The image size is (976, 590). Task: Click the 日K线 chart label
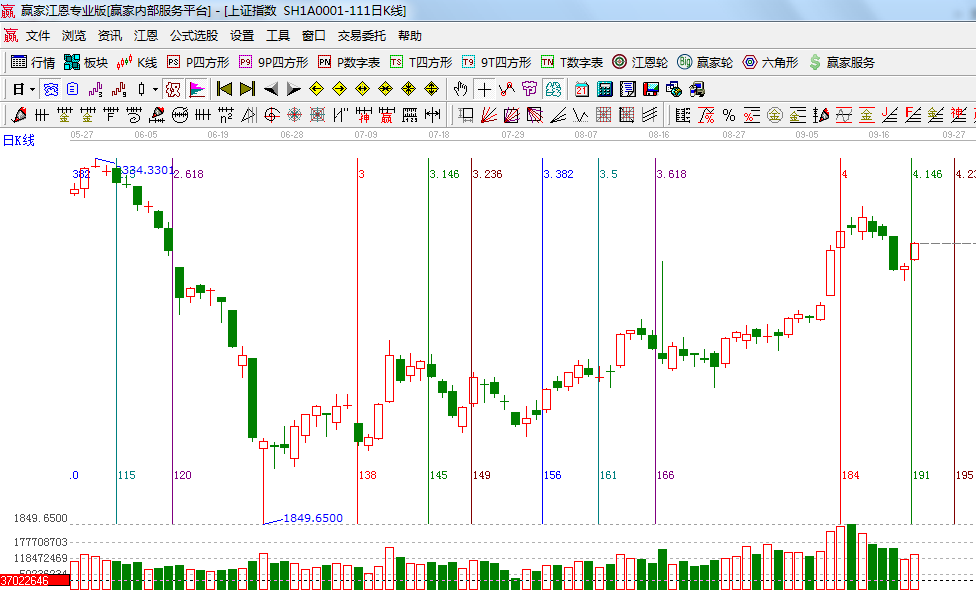18,140
